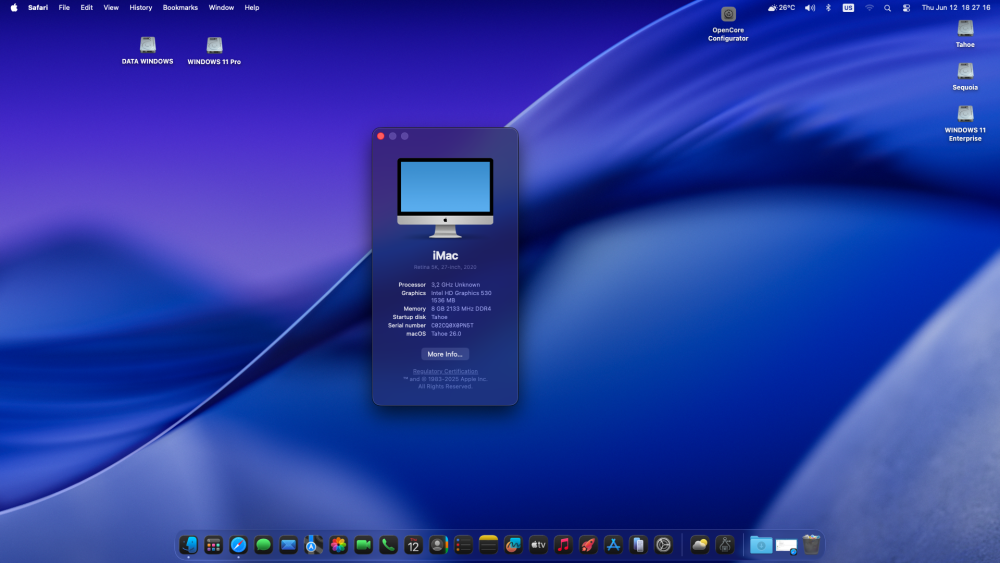Launch Reminders from the Dock
1000x563 pixels.
pyautogui.click(x=463, y=545)
